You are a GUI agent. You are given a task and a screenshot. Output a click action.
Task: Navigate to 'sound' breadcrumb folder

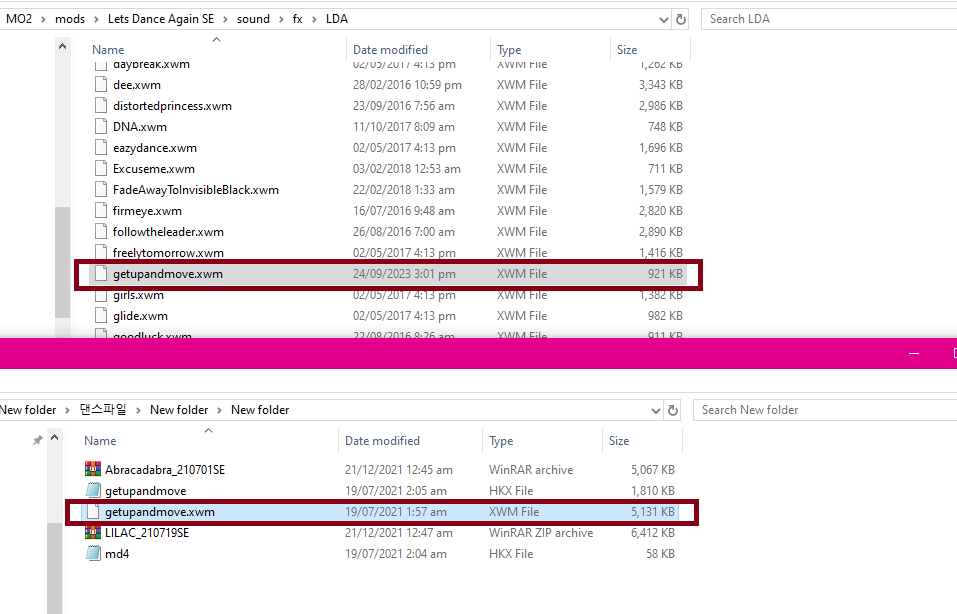(253, 19)
